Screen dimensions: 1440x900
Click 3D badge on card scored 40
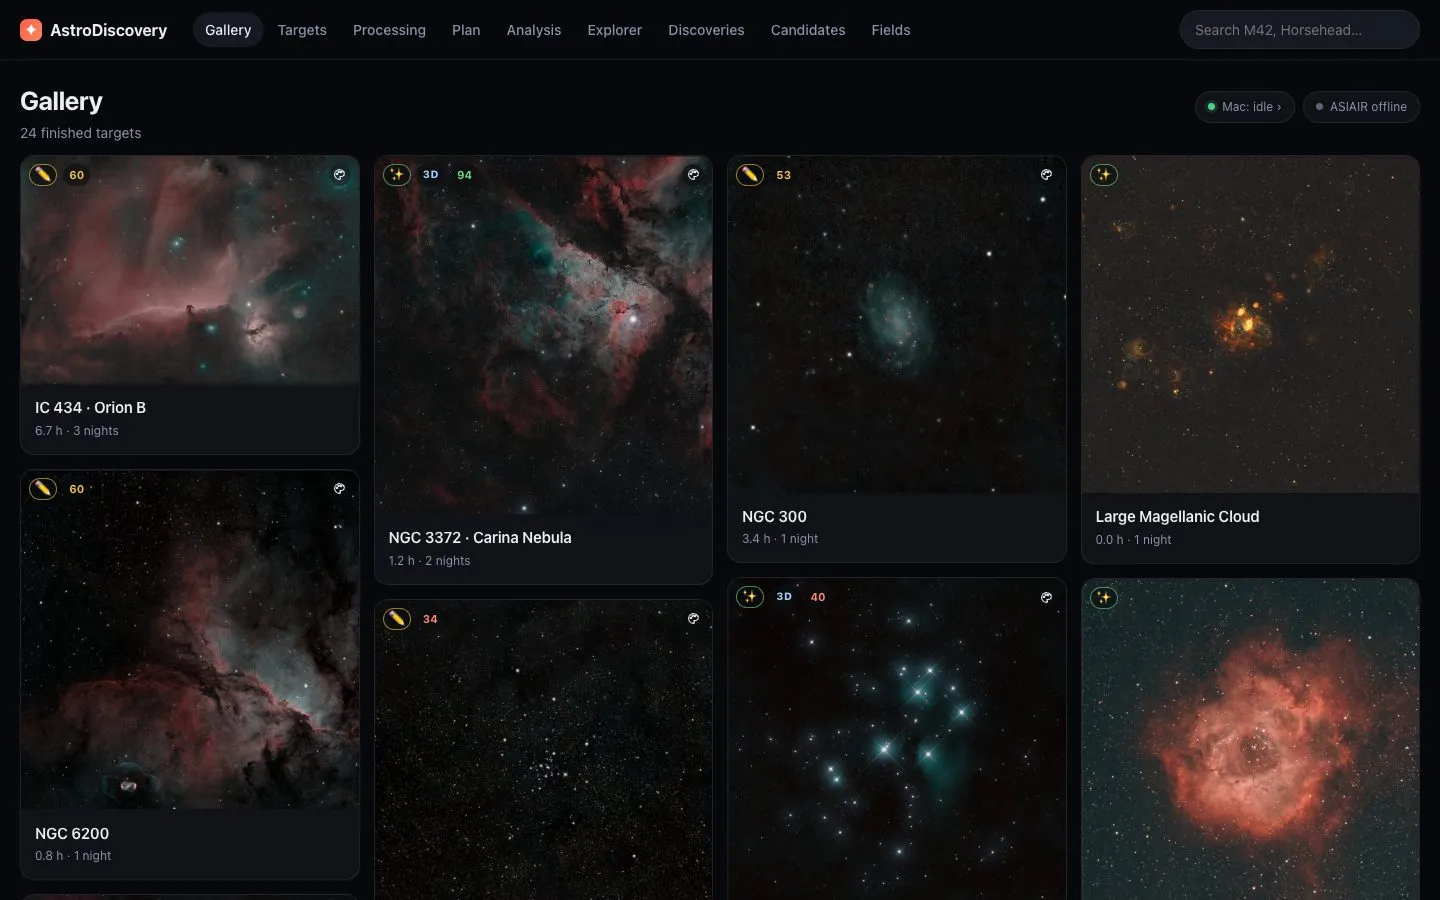pyautogui.click(x=784, y=597)
